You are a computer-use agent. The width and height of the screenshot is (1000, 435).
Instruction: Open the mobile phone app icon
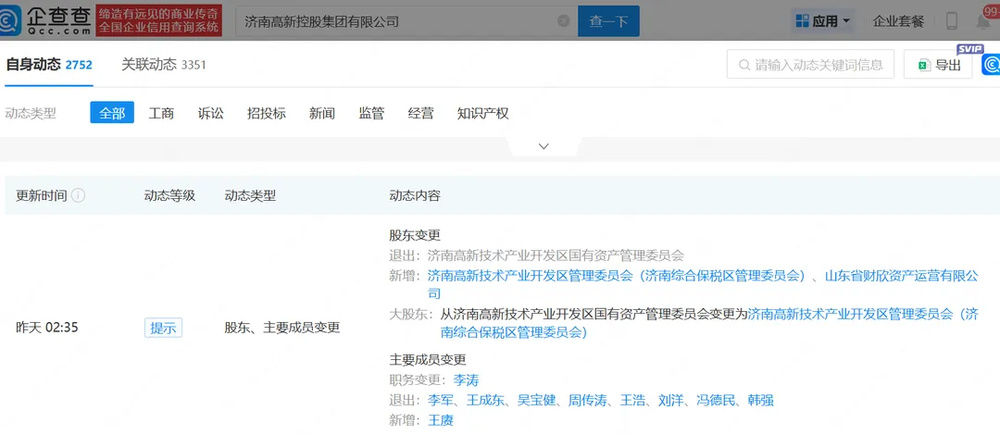click(951, 21)
